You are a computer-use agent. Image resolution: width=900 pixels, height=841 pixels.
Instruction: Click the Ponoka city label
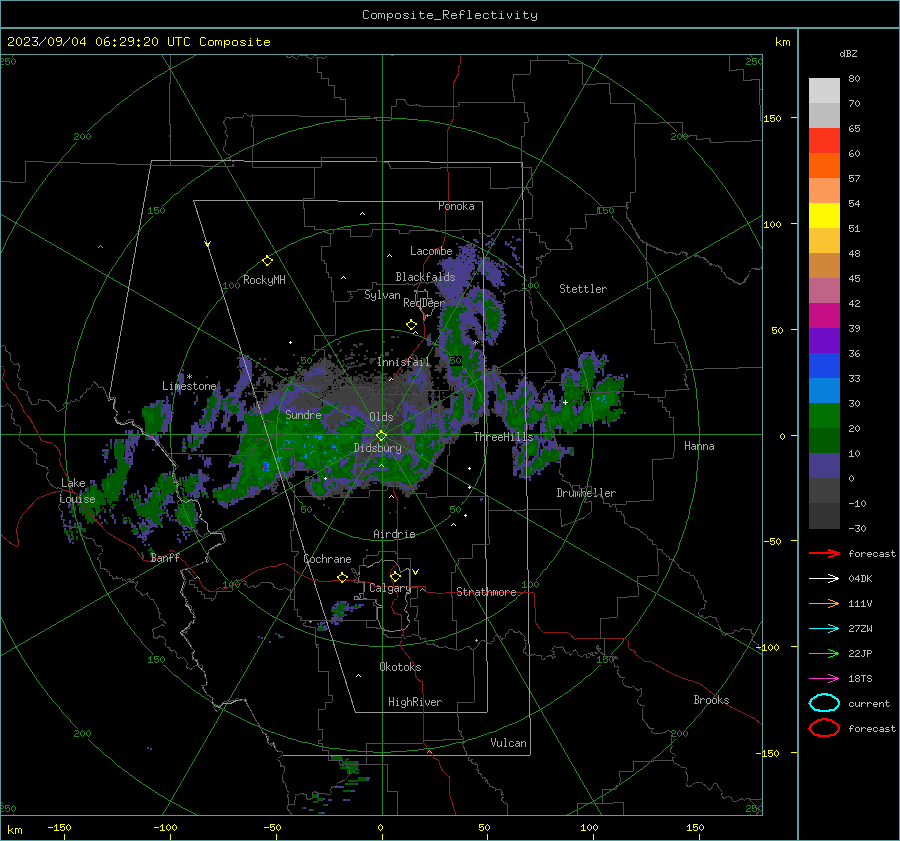pyautogui.click(x=456, y=206)
